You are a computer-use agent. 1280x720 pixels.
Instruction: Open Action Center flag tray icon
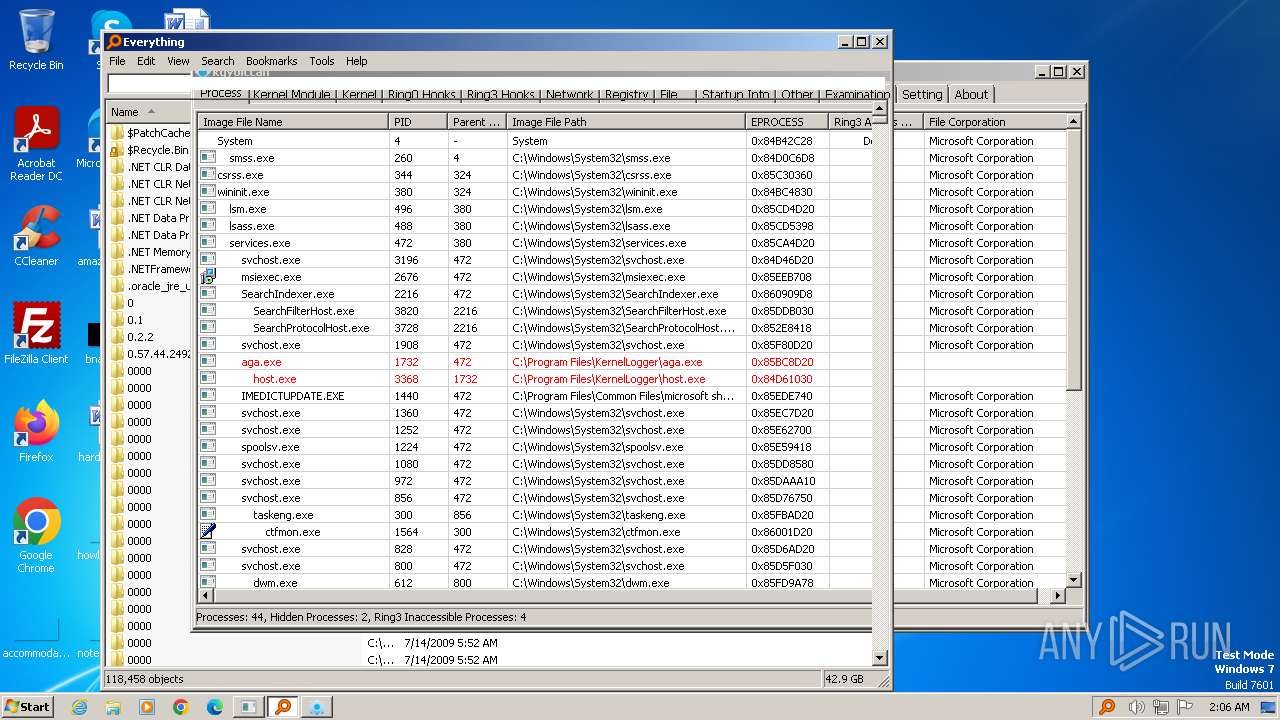[1186, 707]
